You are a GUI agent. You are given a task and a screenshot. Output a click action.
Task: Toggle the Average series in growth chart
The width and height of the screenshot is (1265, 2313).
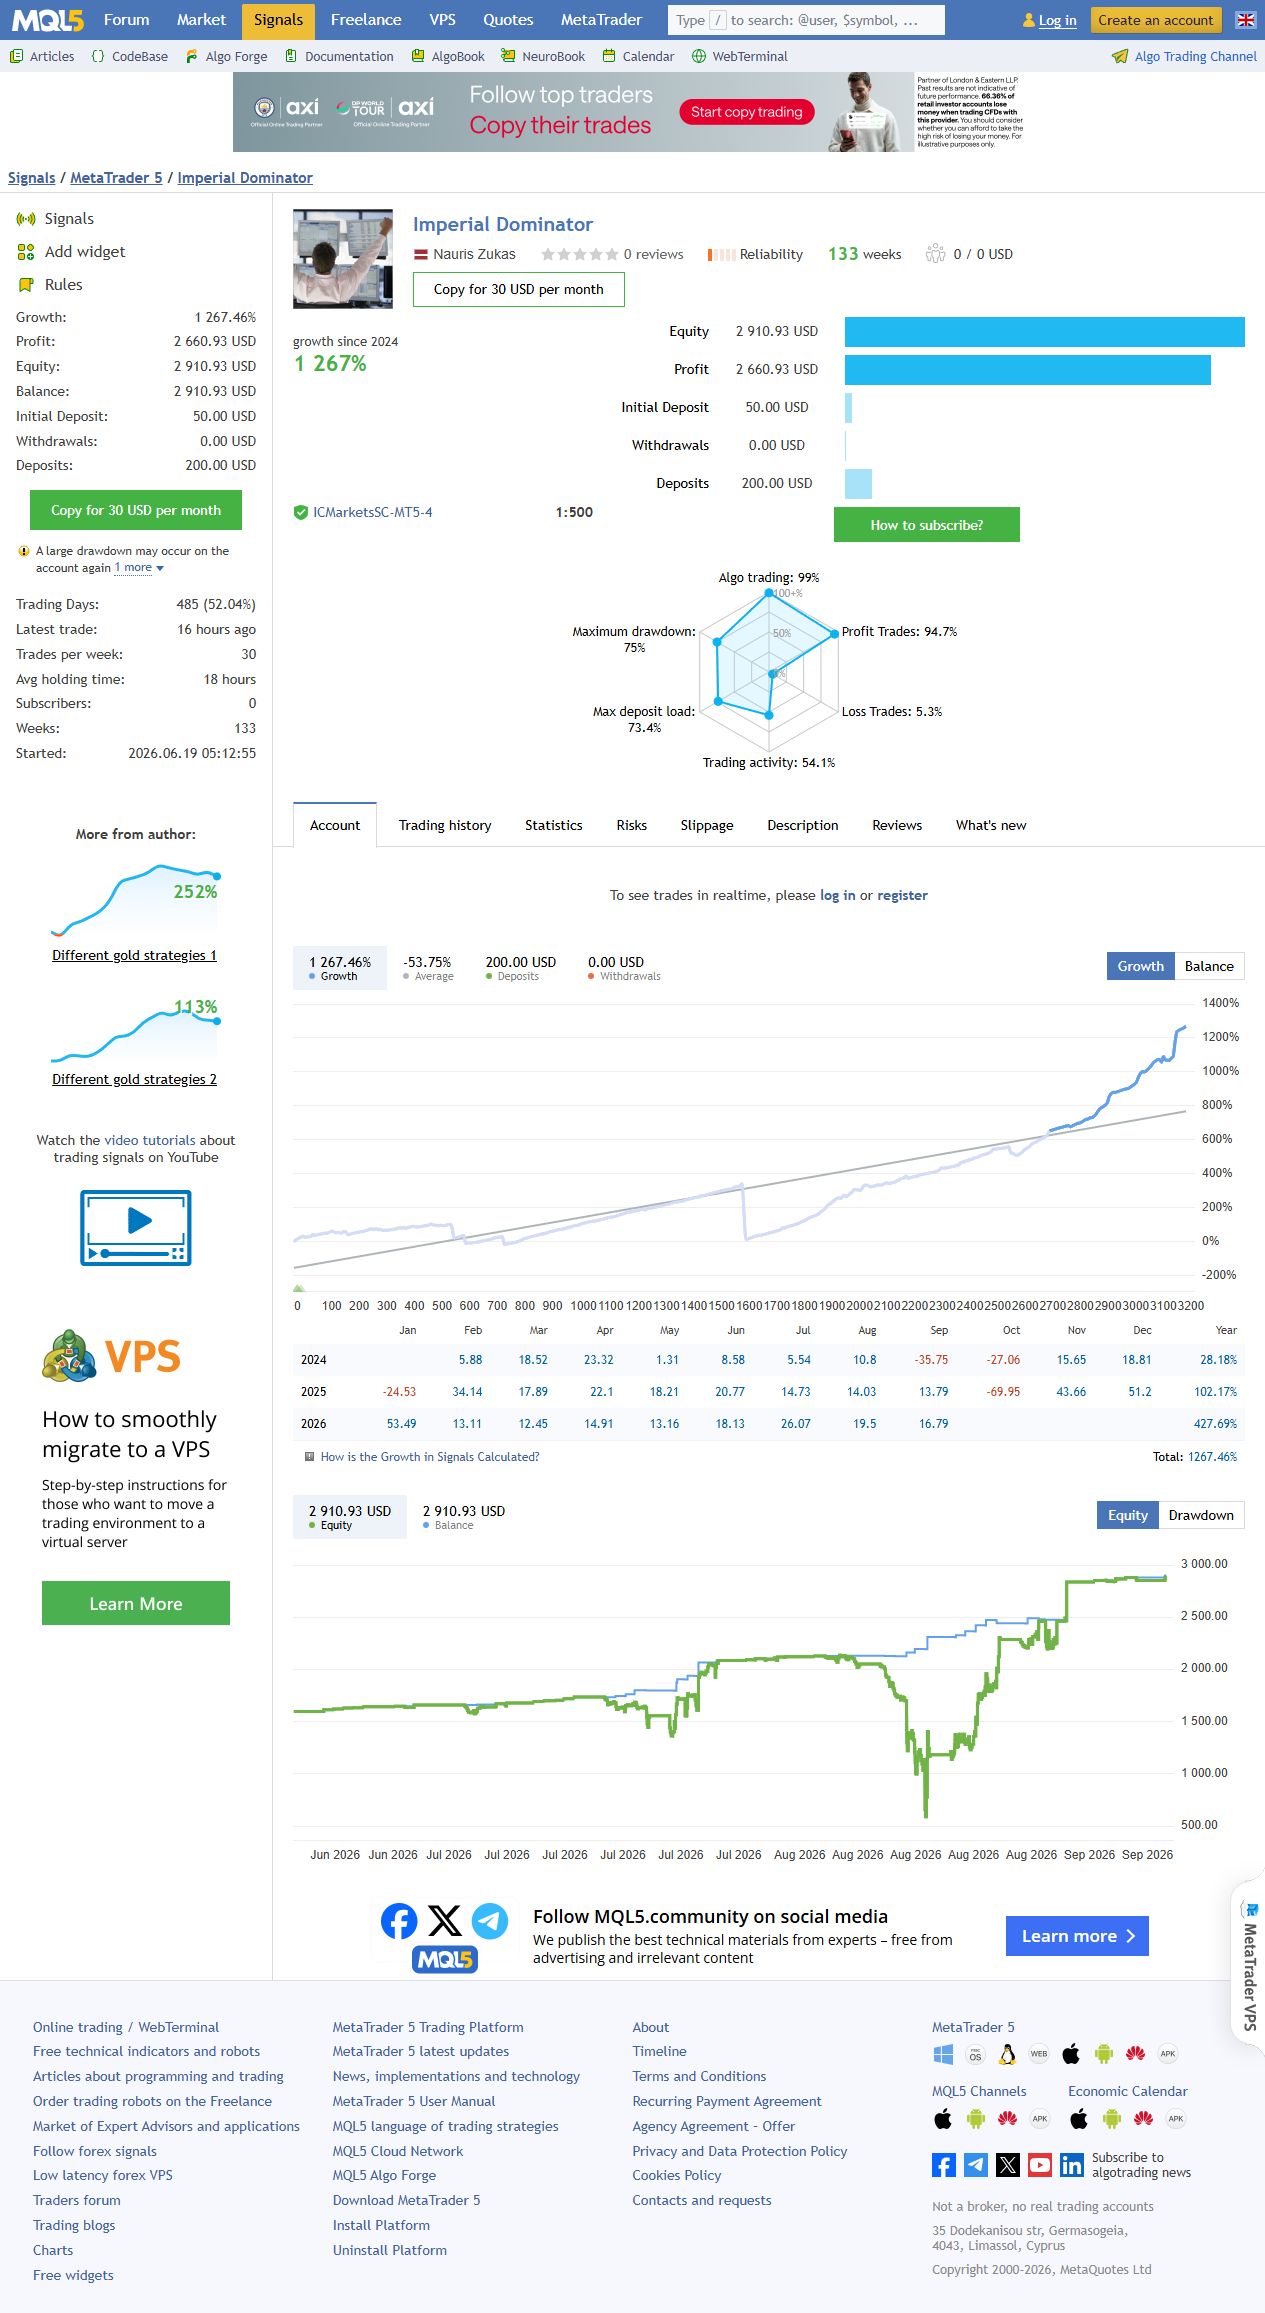click(x=428, y=968)
